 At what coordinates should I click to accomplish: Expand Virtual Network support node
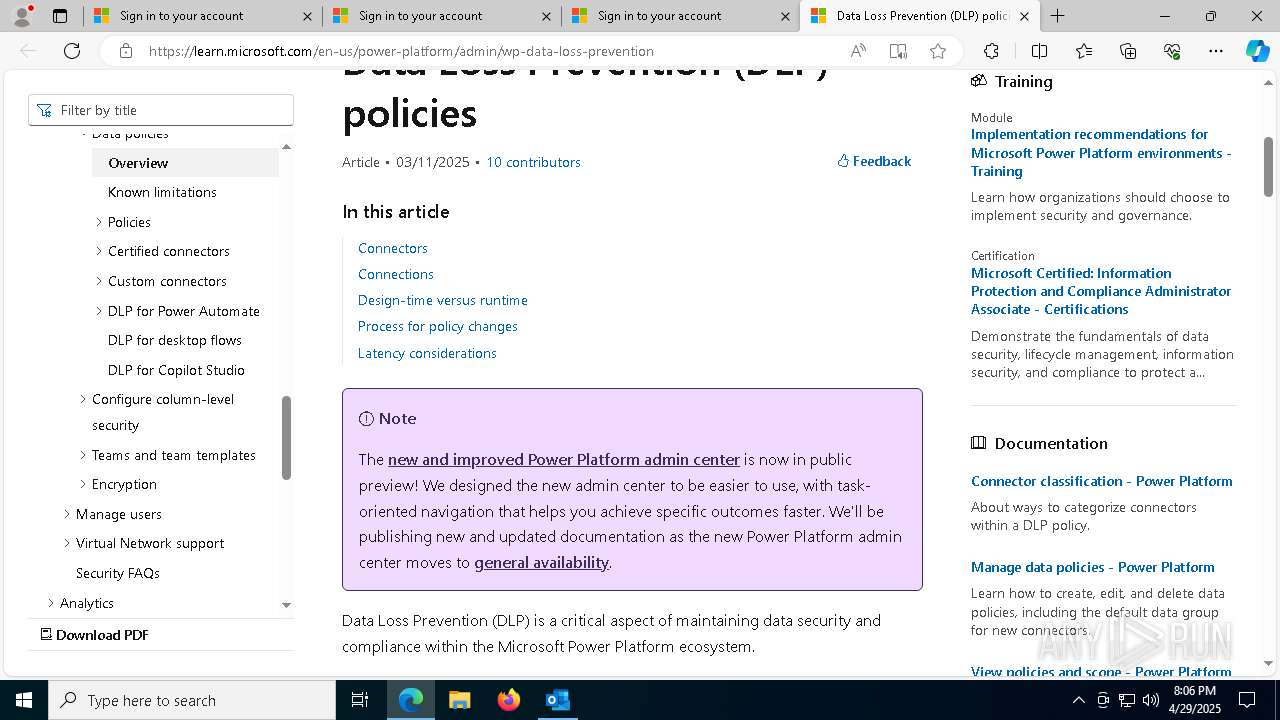point(67,543)
